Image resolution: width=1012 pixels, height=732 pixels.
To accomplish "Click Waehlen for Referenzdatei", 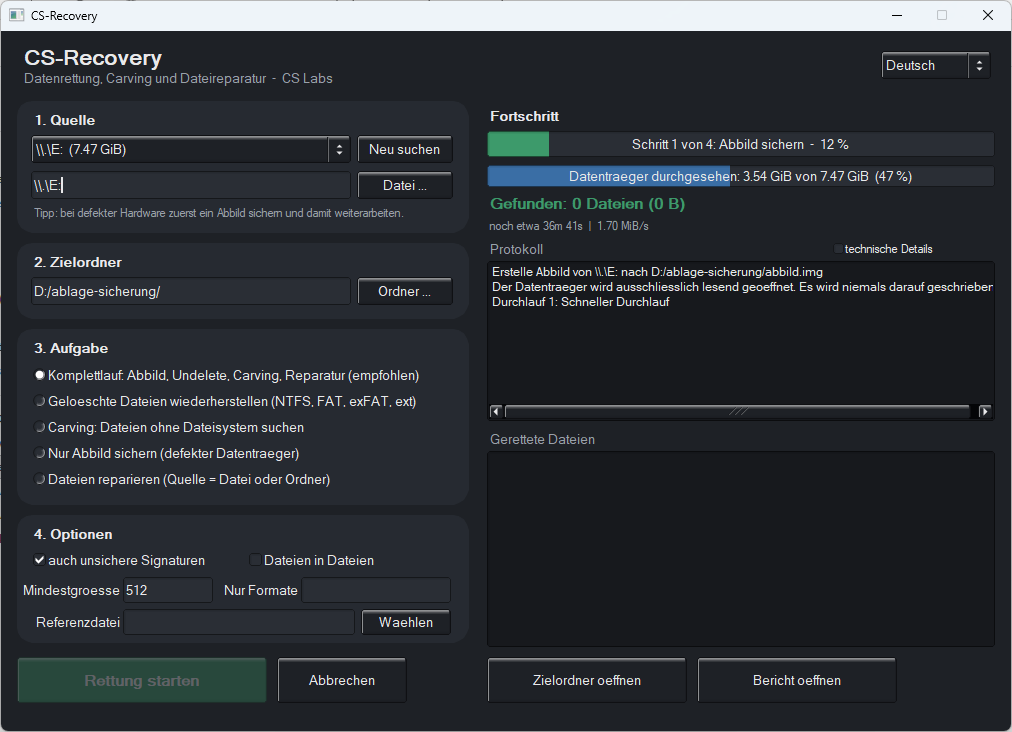I will (406, 622).
